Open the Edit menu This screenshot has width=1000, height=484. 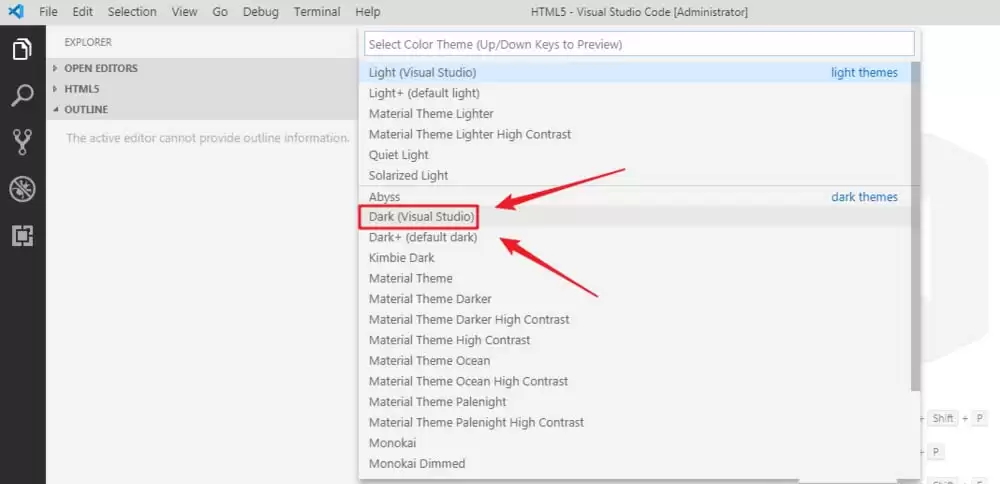click(x=82, y=11)
